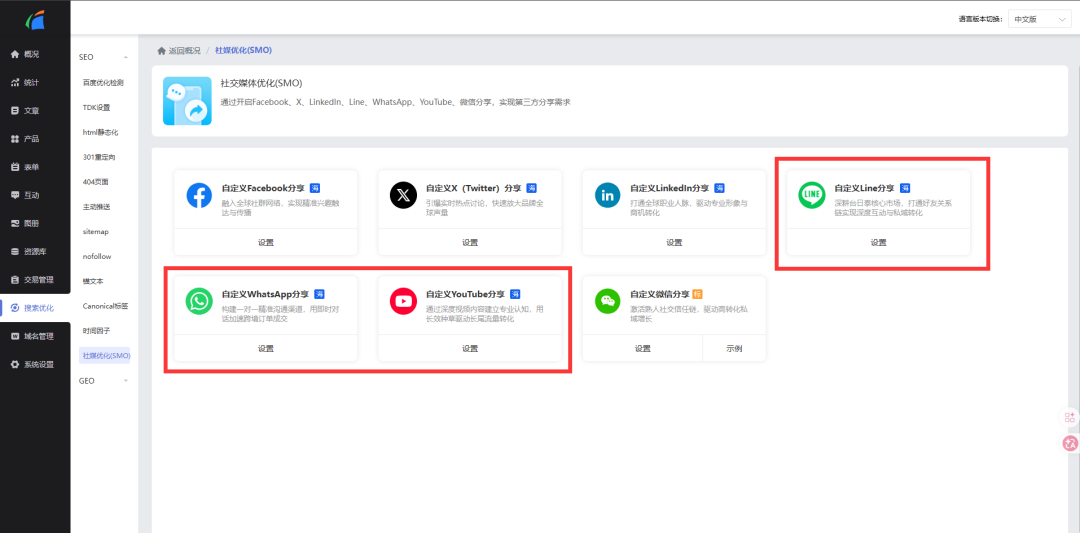This screenshot has height=533, width=1080.
Task: Click the home icon beside 返回概况
Action: coord(161,50)
